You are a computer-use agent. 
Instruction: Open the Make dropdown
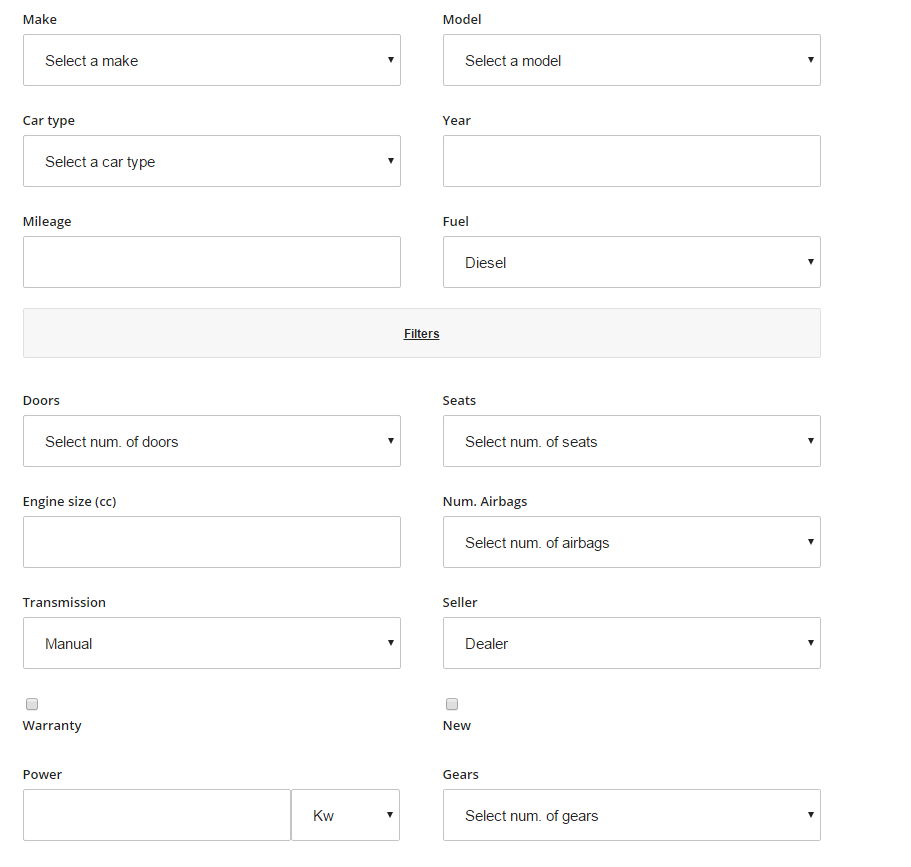pos(211,60)
